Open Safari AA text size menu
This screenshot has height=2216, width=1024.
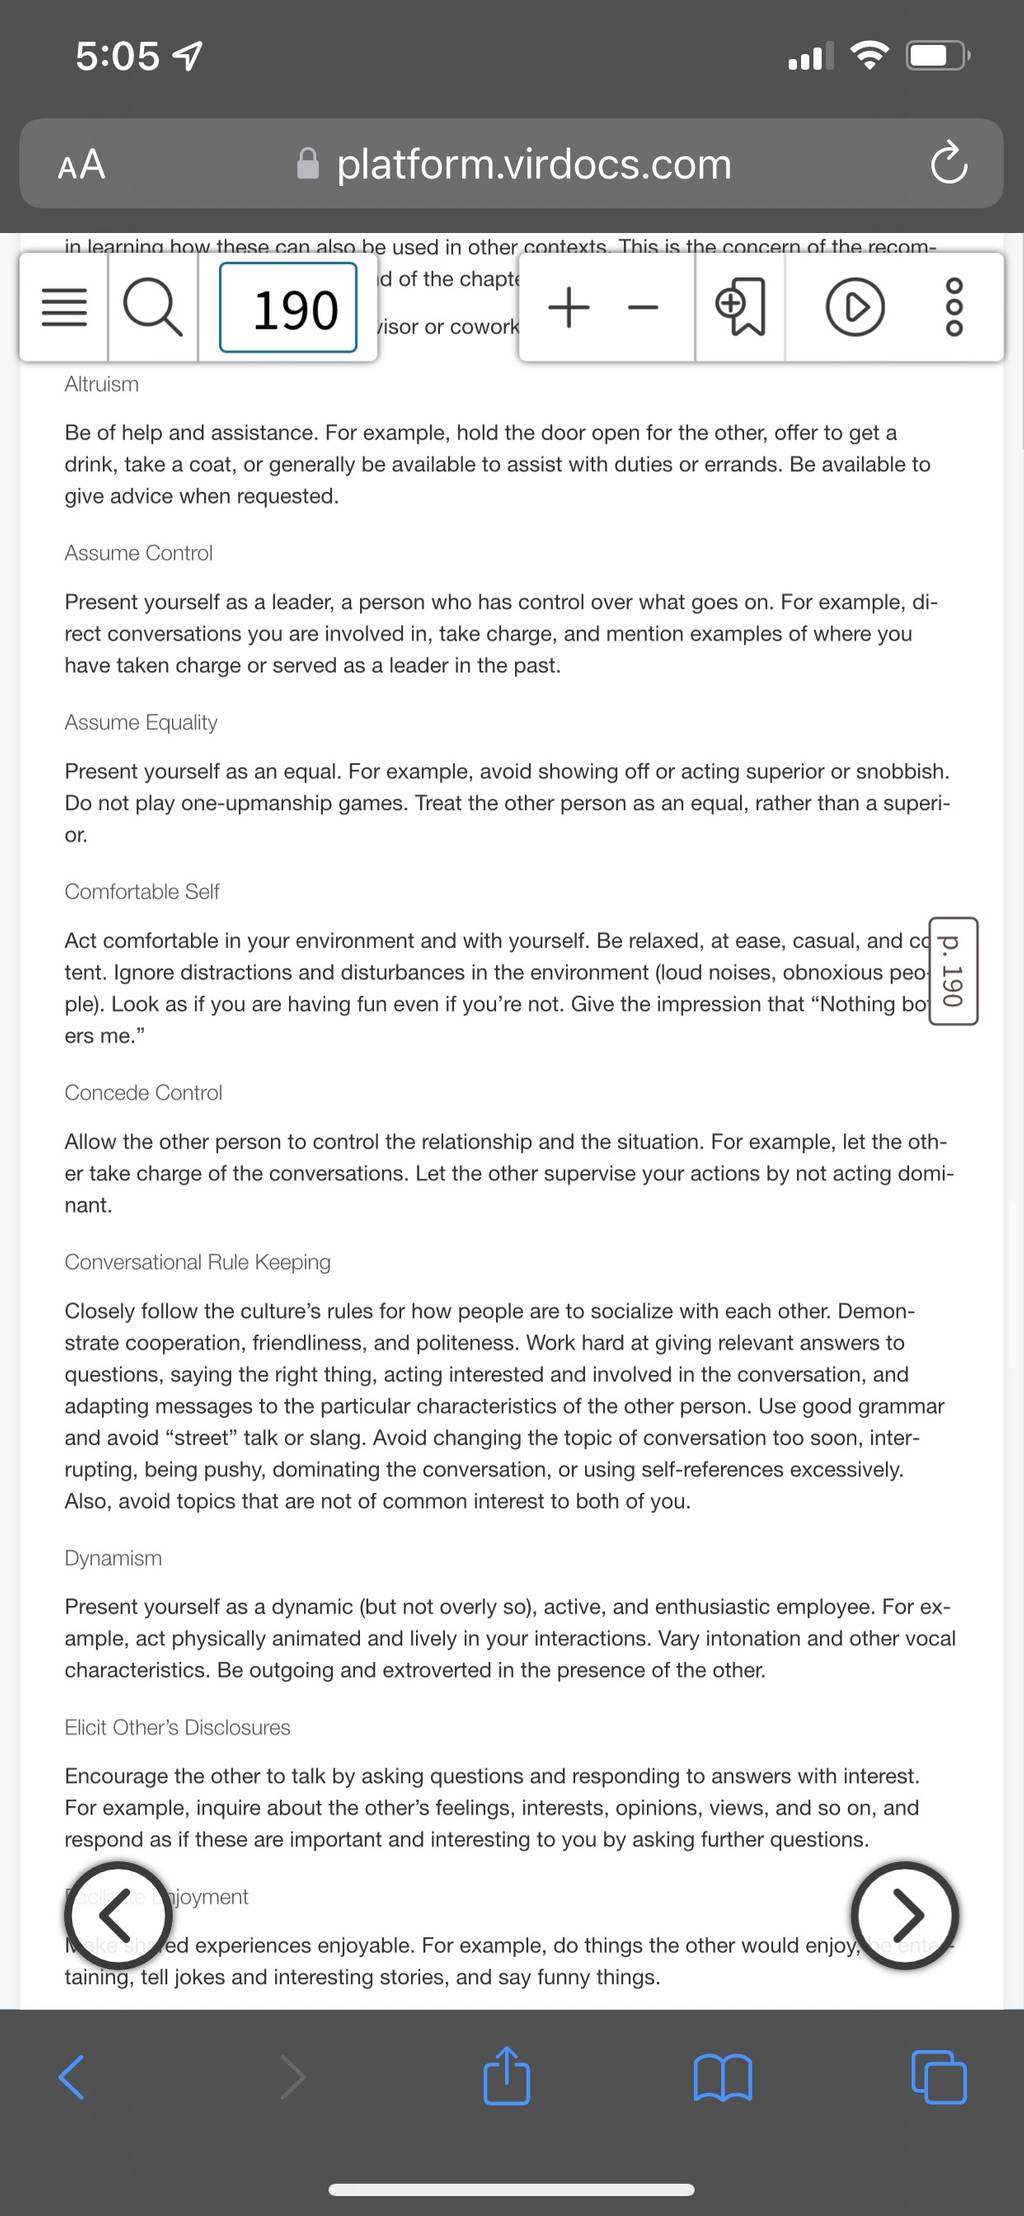click(81, 164)
